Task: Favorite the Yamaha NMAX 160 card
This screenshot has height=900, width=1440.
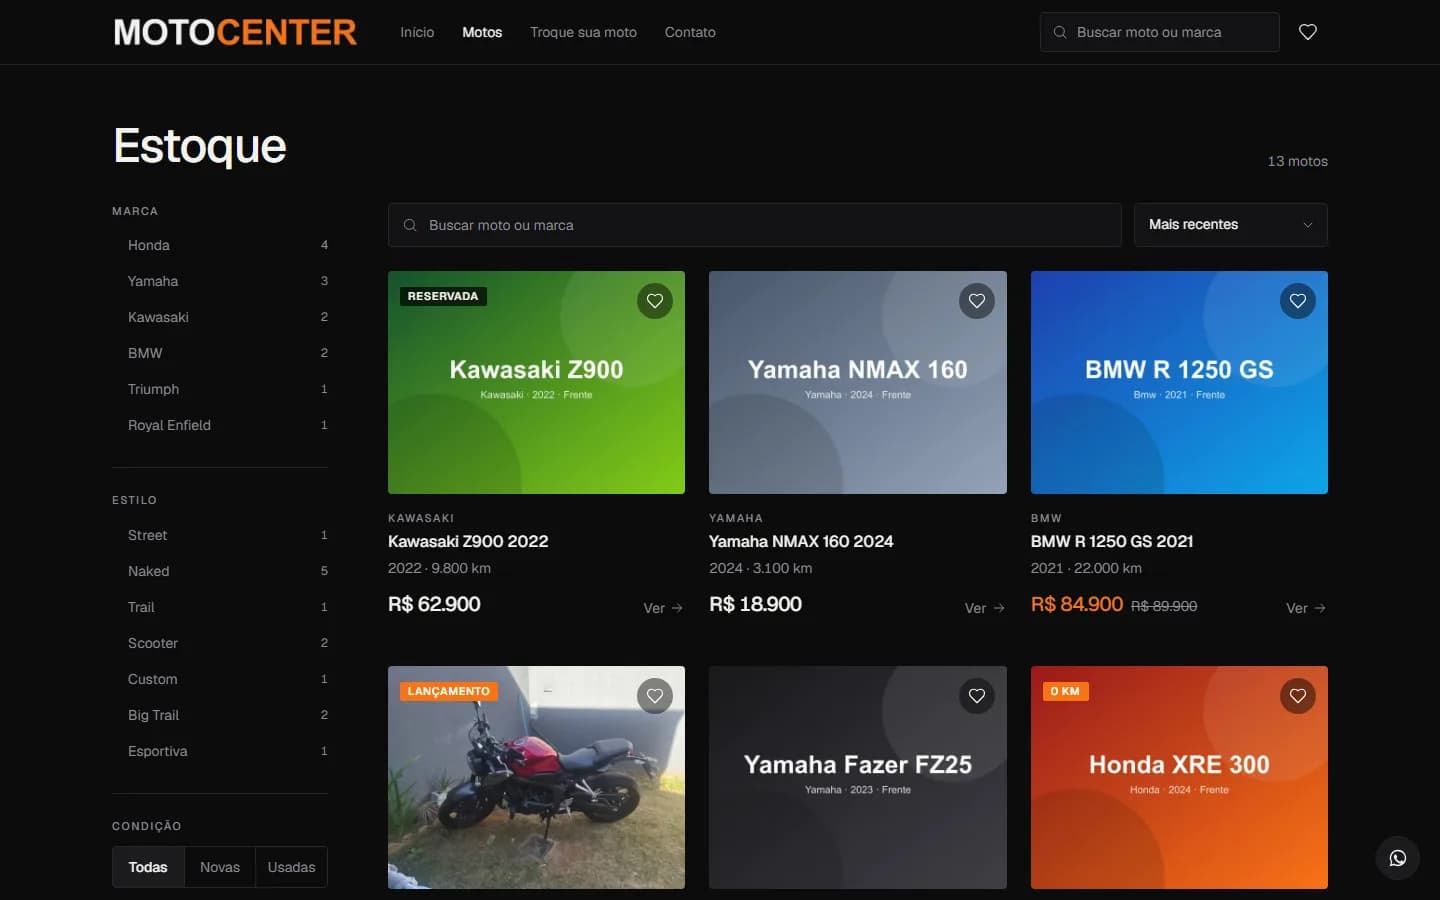Action: pyautogui.click(x=977, y=301)
